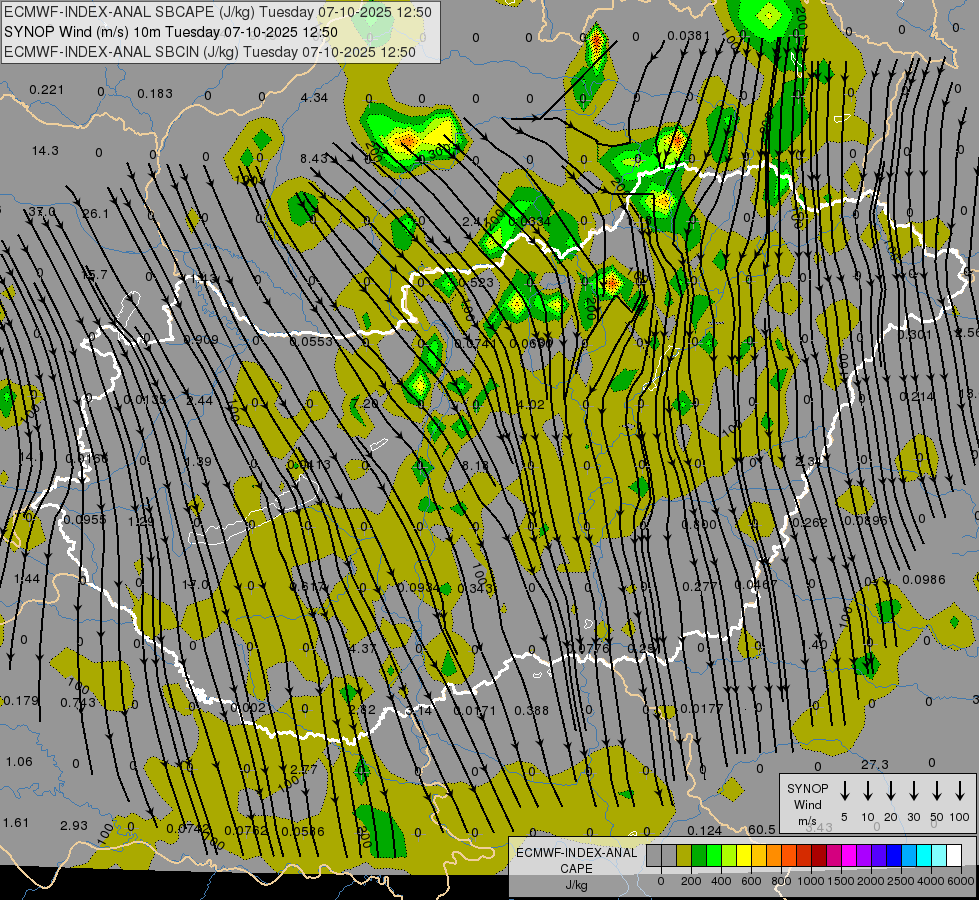Click the map value '1.06'
The image size is (979, 900).
click(x=19, y=762)
